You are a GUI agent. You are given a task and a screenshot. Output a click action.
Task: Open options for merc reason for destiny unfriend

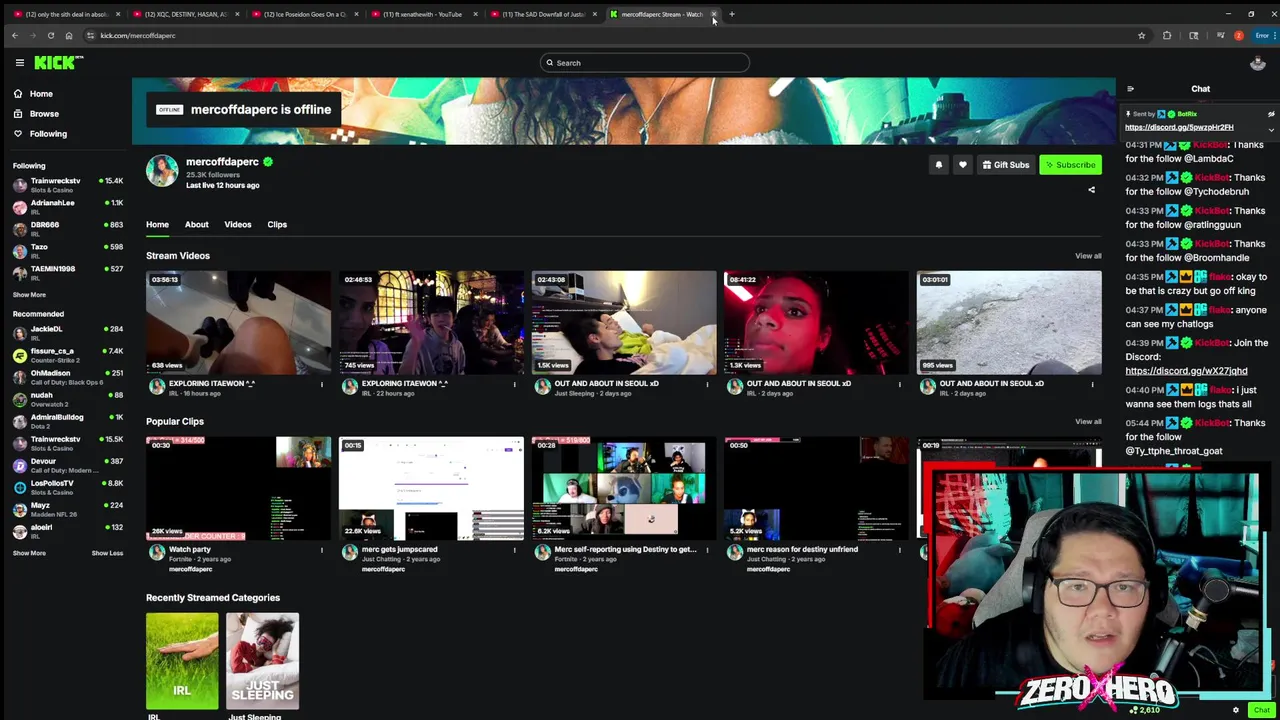pos(900,550)
